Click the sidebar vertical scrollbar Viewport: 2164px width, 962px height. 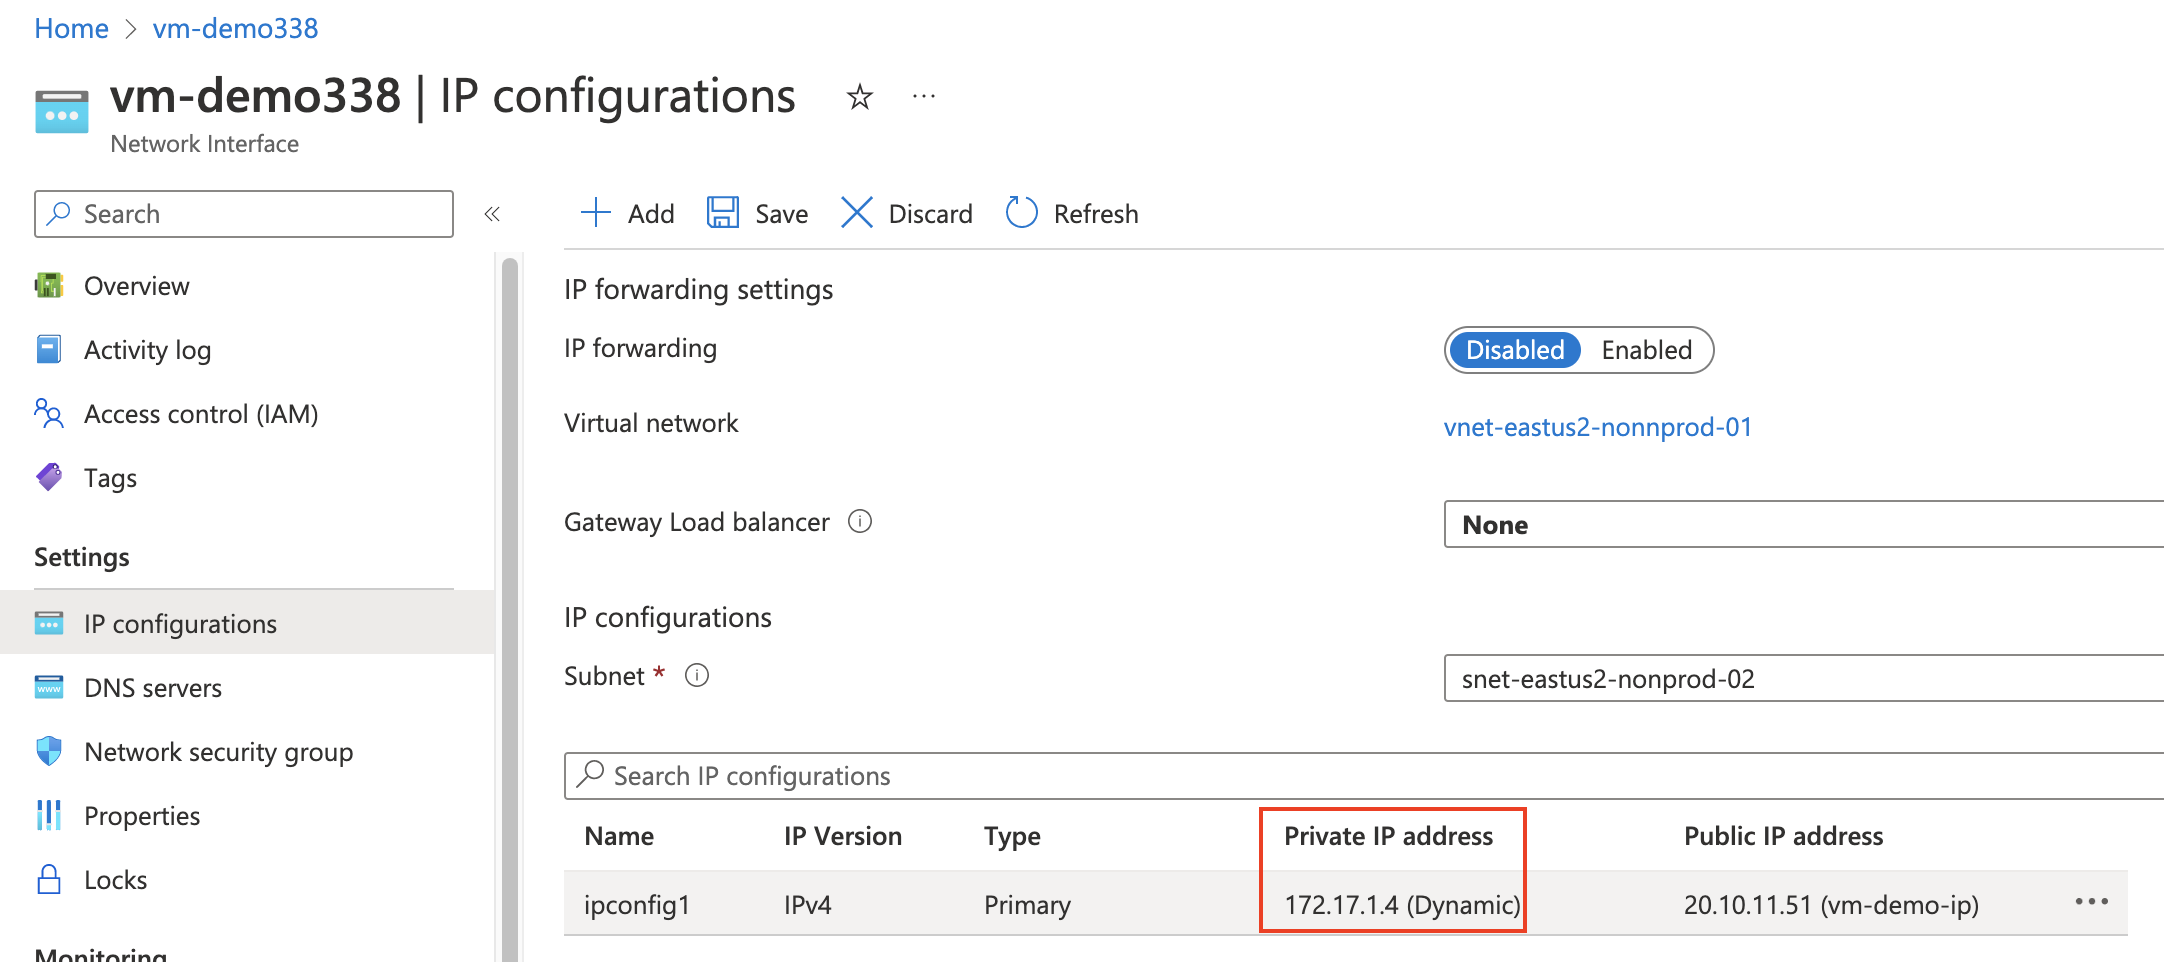(510, 600)
